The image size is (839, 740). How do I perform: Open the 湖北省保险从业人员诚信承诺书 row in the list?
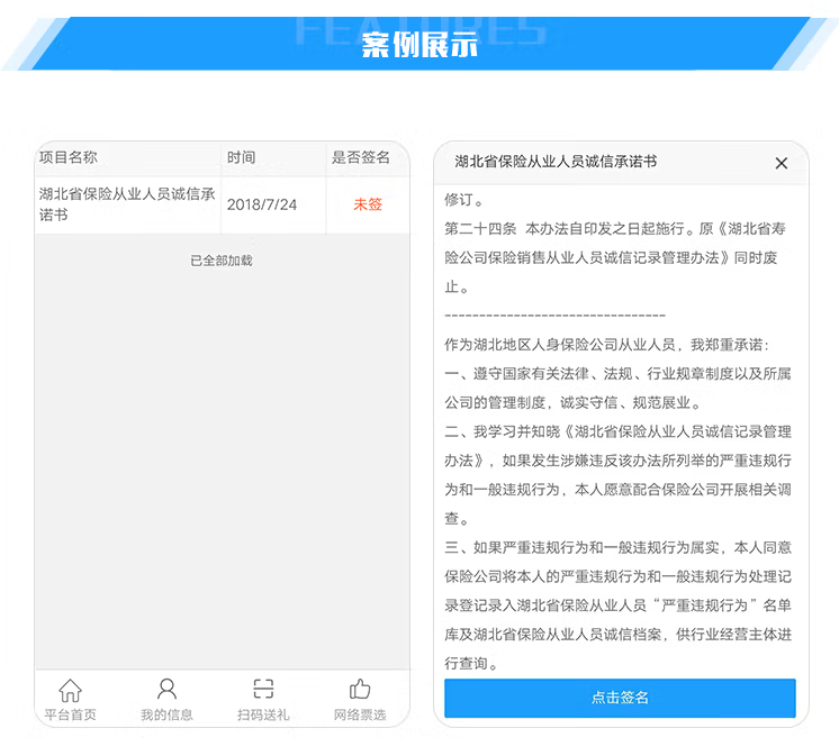[x=127, y=204]
